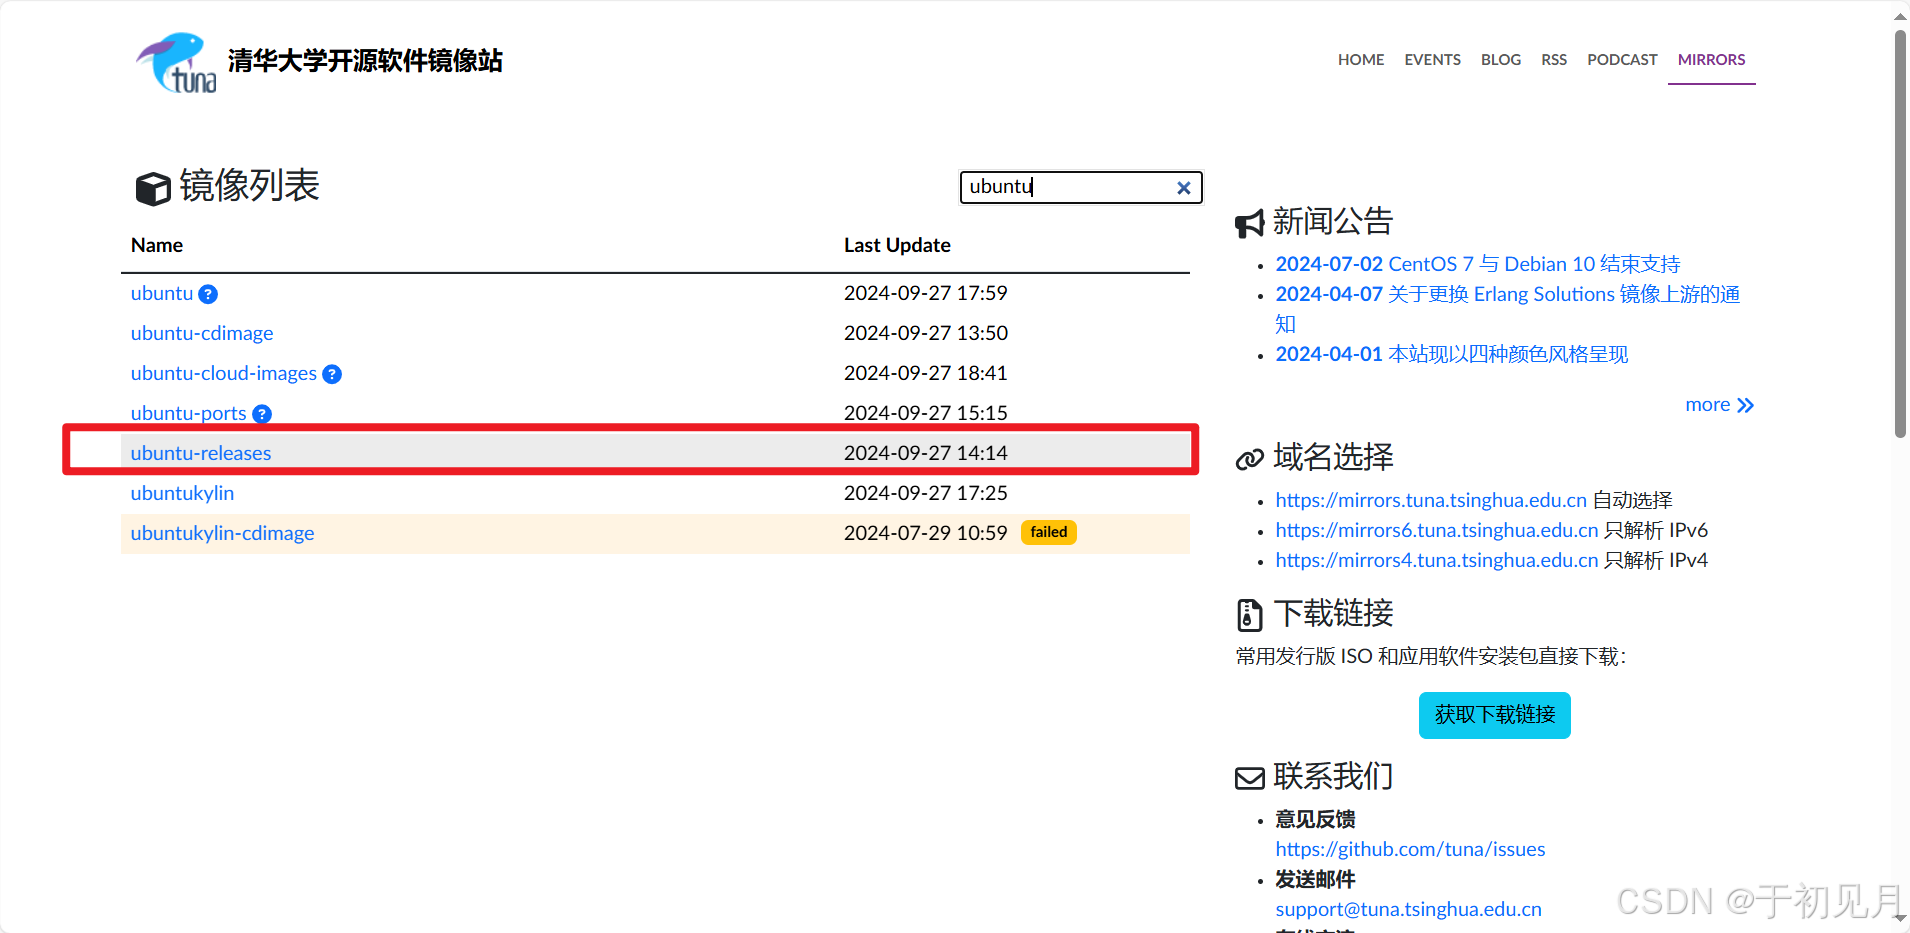Click the more news link
Viewport: 1910px width, 933px height.
pos(1719,405)
